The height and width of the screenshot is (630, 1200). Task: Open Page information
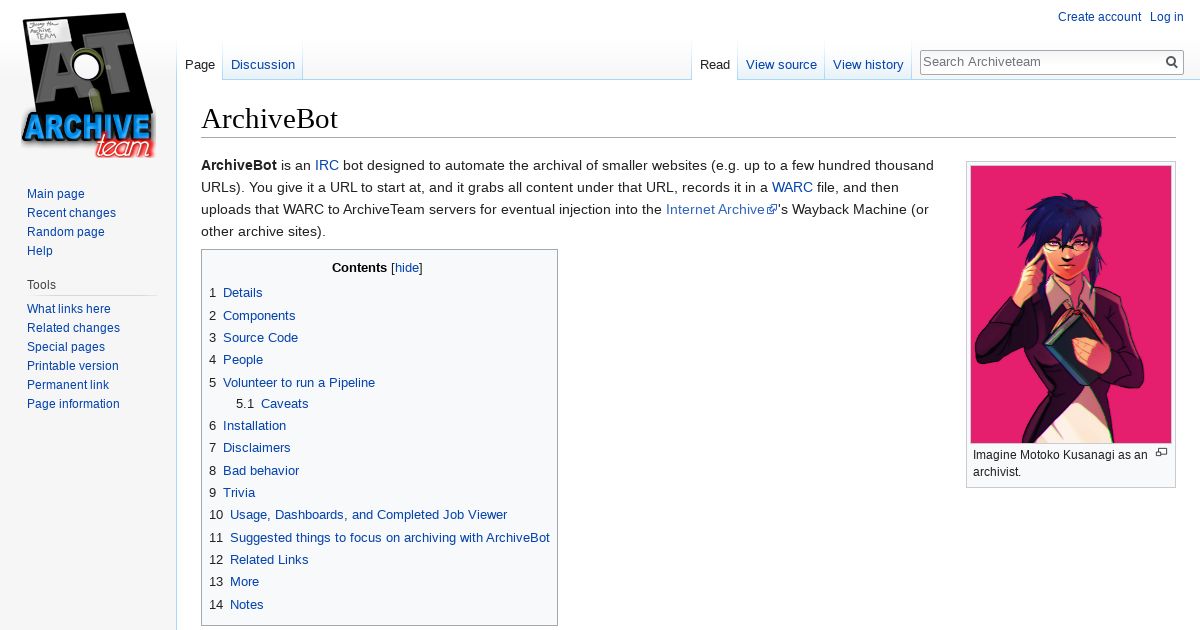(73, 404)
